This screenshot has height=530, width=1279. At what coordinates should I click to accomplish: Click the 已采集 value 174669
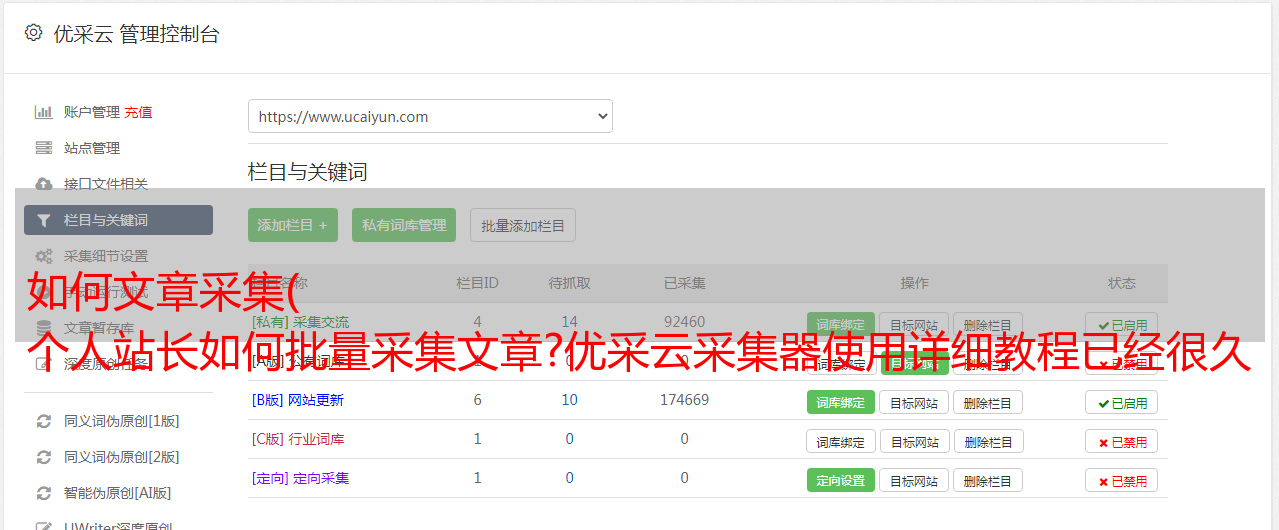(684, 400)
